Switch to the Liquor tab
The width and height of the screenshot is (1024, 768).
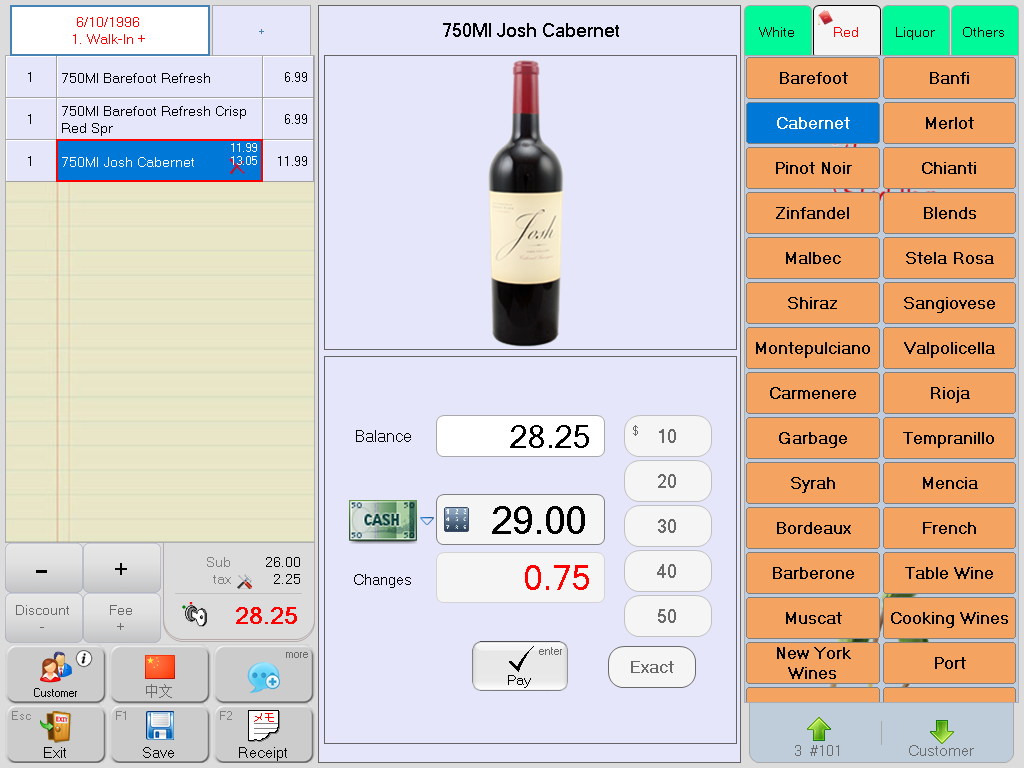pyautogui.click(x=915, y=31)
